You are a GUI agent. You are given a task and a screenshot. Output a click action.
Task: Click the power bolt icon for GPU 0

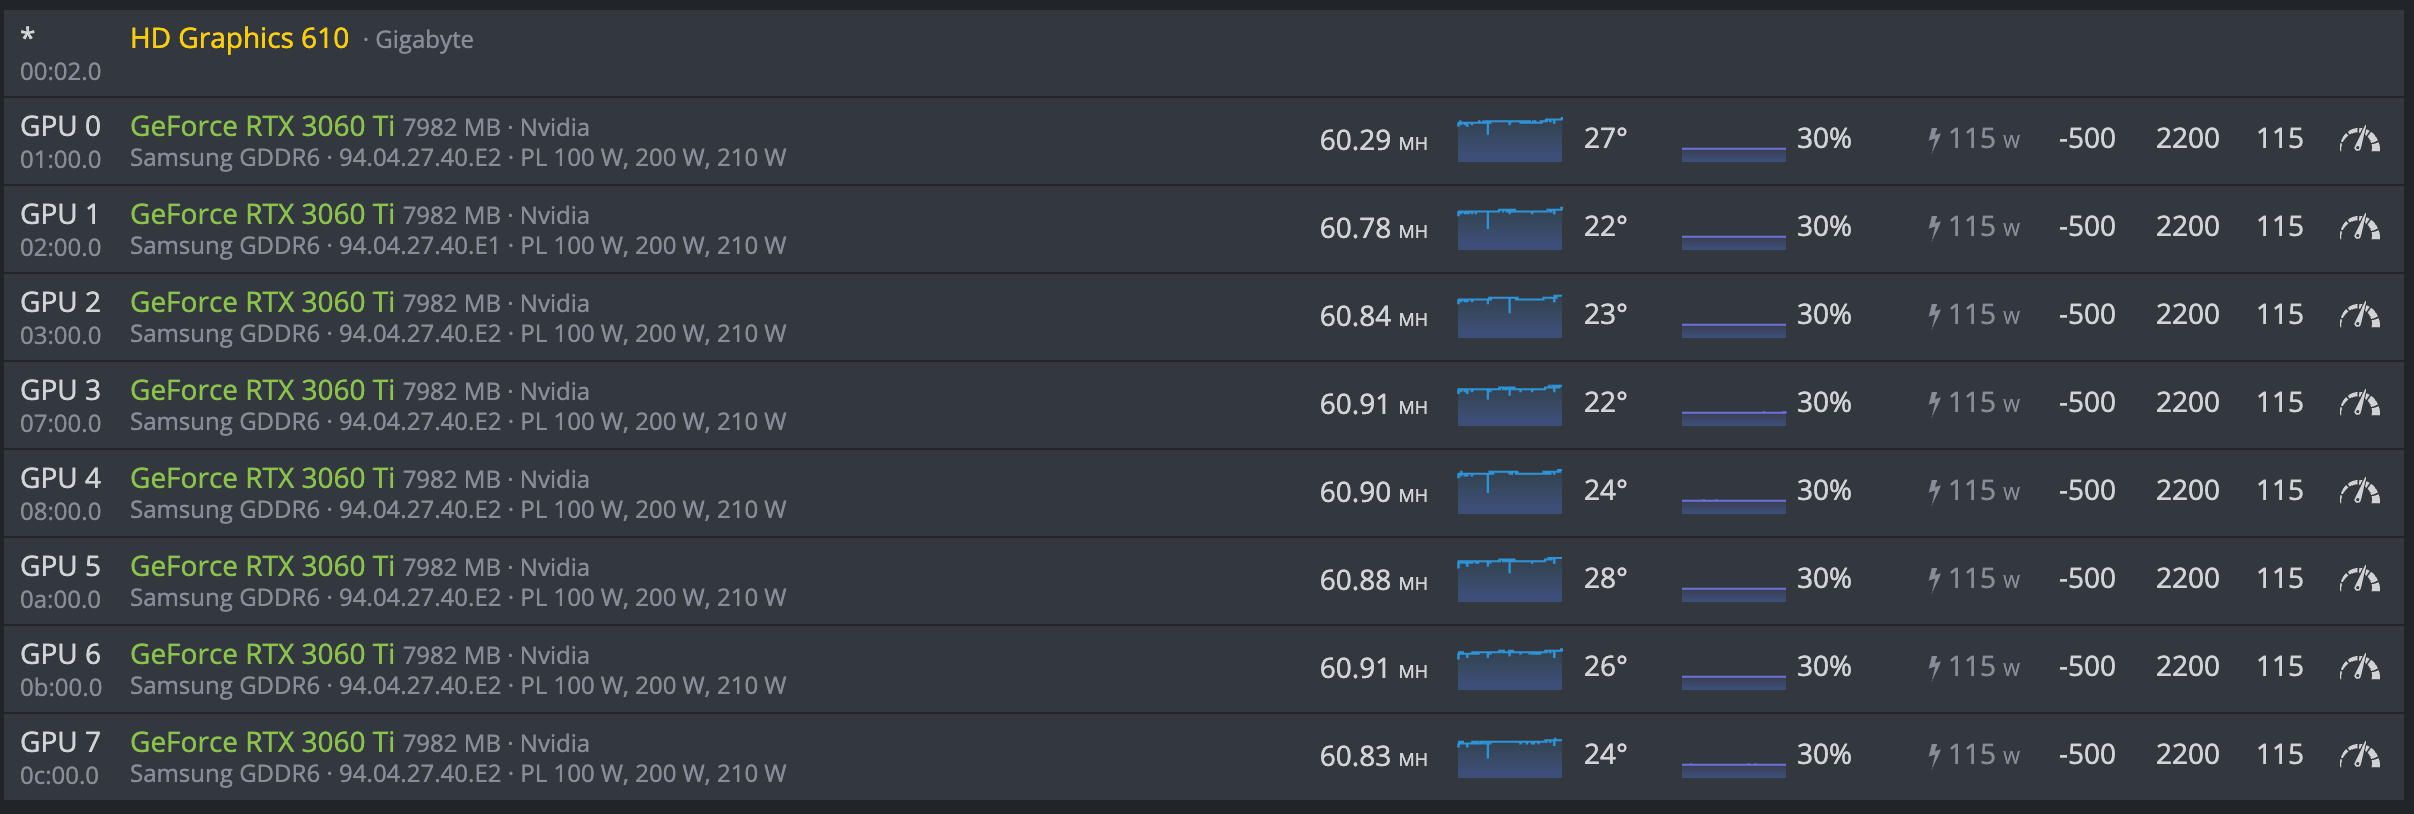[1935, 139]
